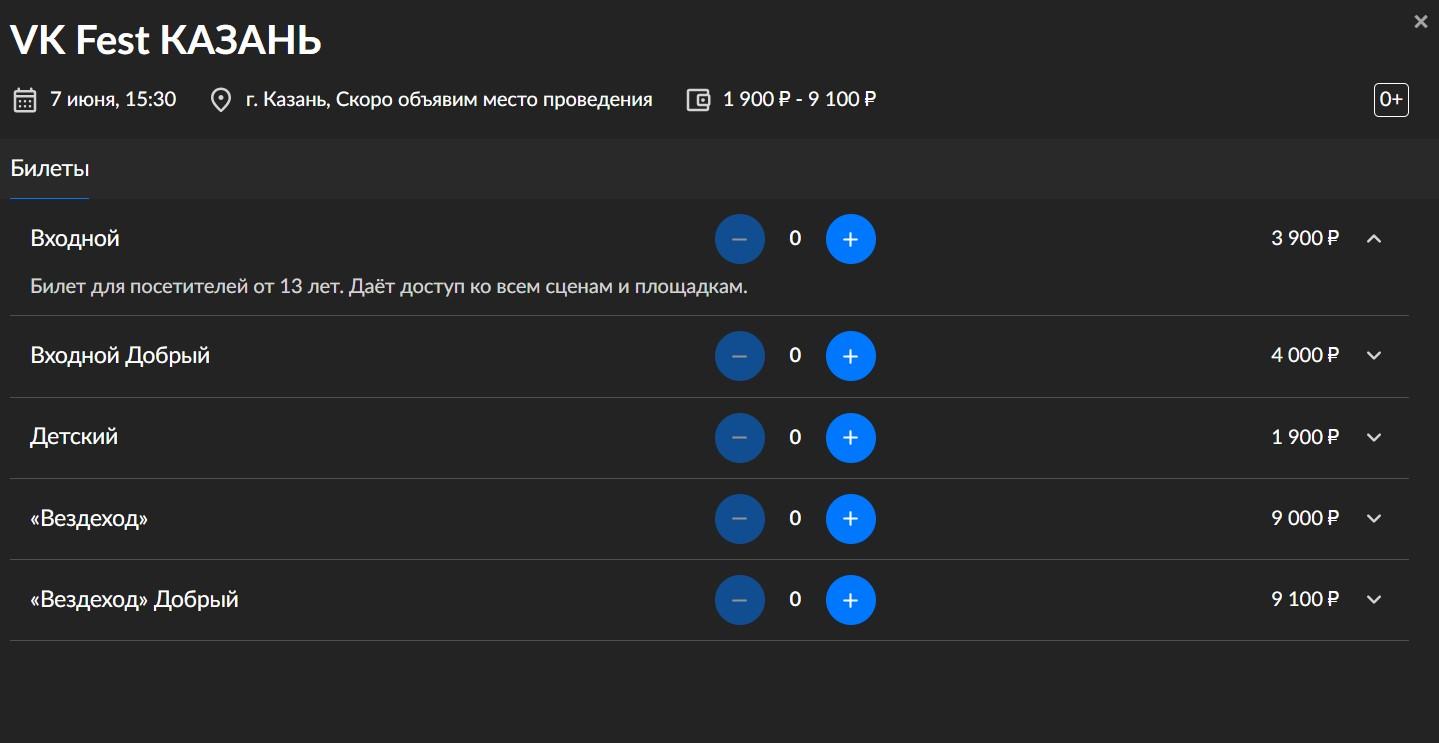Click the «Вездеход» Добрый ticket name
The width and height of the screenshot is (1439, 743).
pos(135,599)
